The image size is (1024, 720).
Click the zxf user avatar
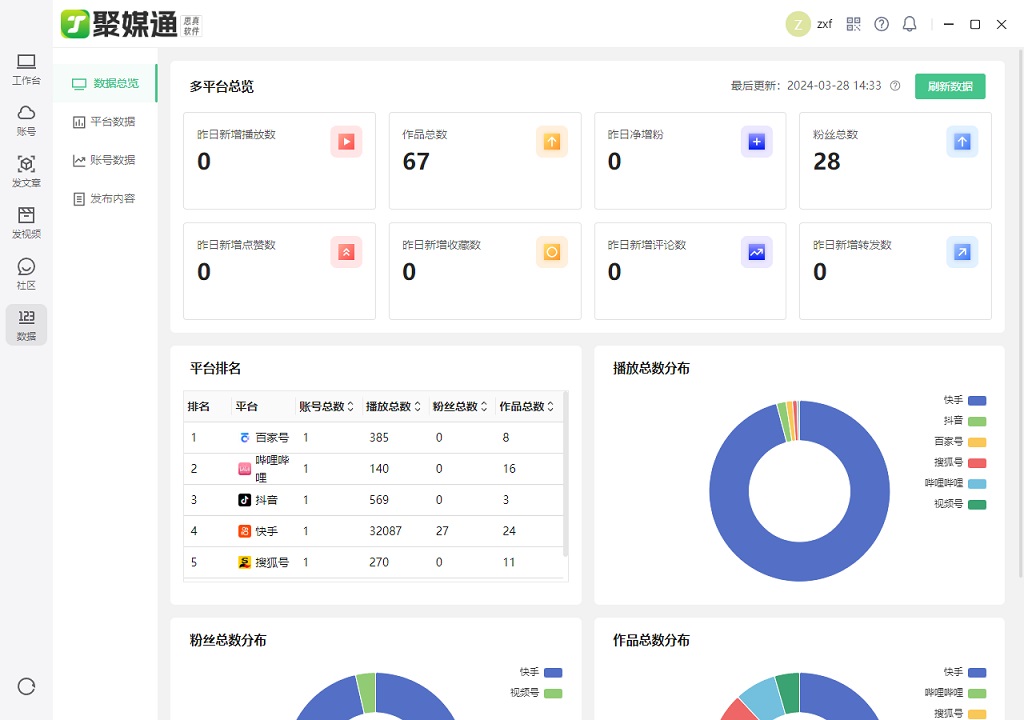click(800, 23)
